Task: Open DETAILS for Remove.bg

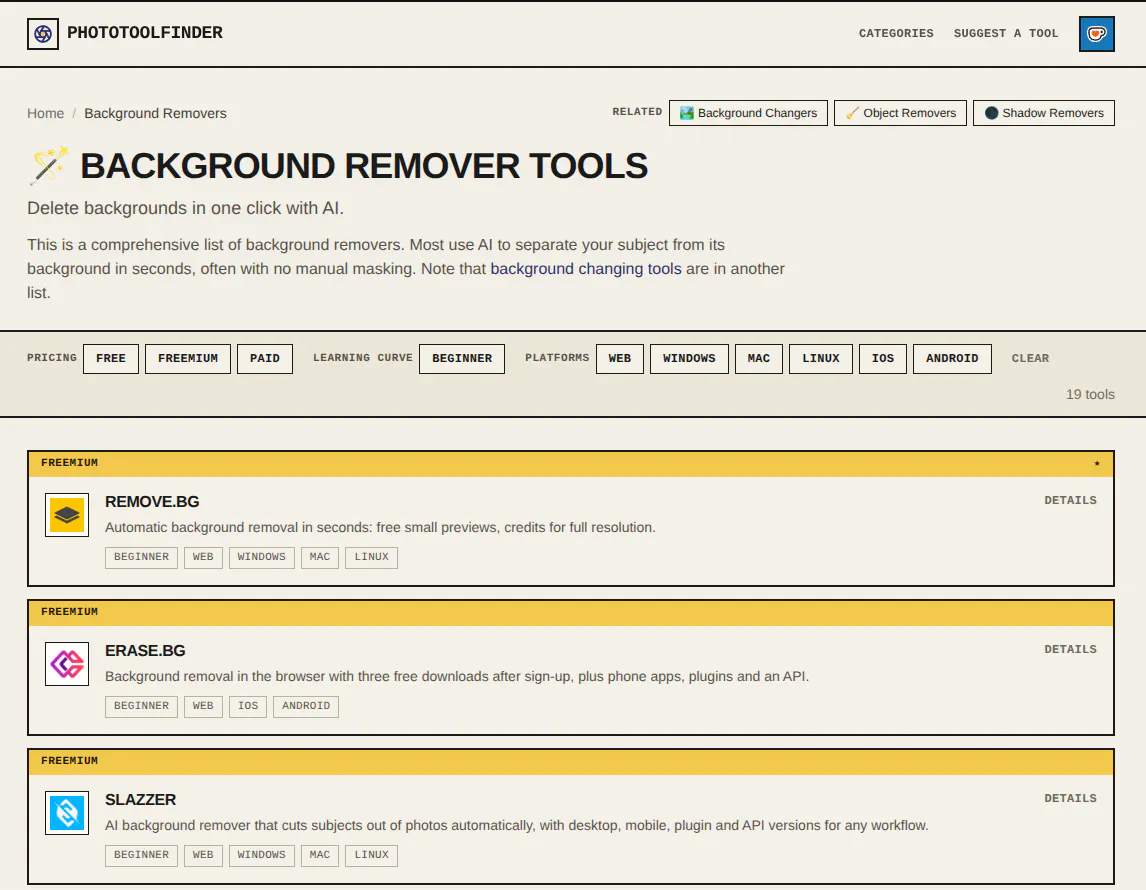Action: coord(1070,501)
